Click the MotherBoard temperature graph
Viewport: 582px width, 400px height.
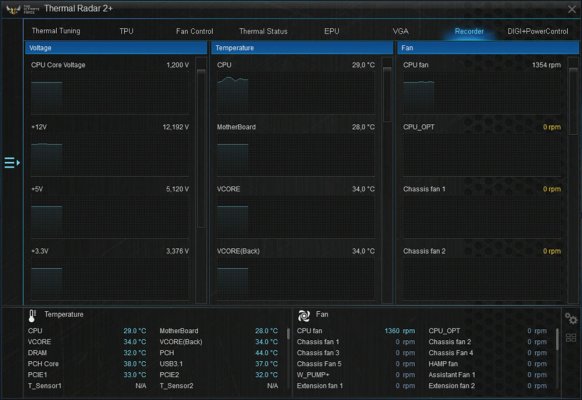pyautogui.click(x=296, y=155)
